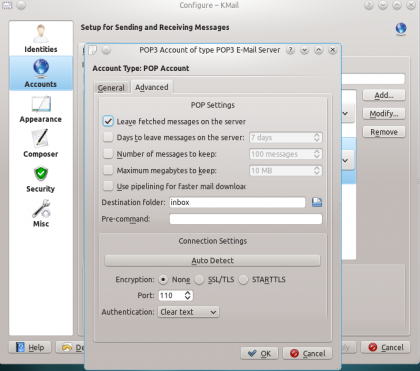Screen dimensions: 420x371
Task: Enable Number of messages to keep
Action: pyautogui.click(x=108, y=154)
